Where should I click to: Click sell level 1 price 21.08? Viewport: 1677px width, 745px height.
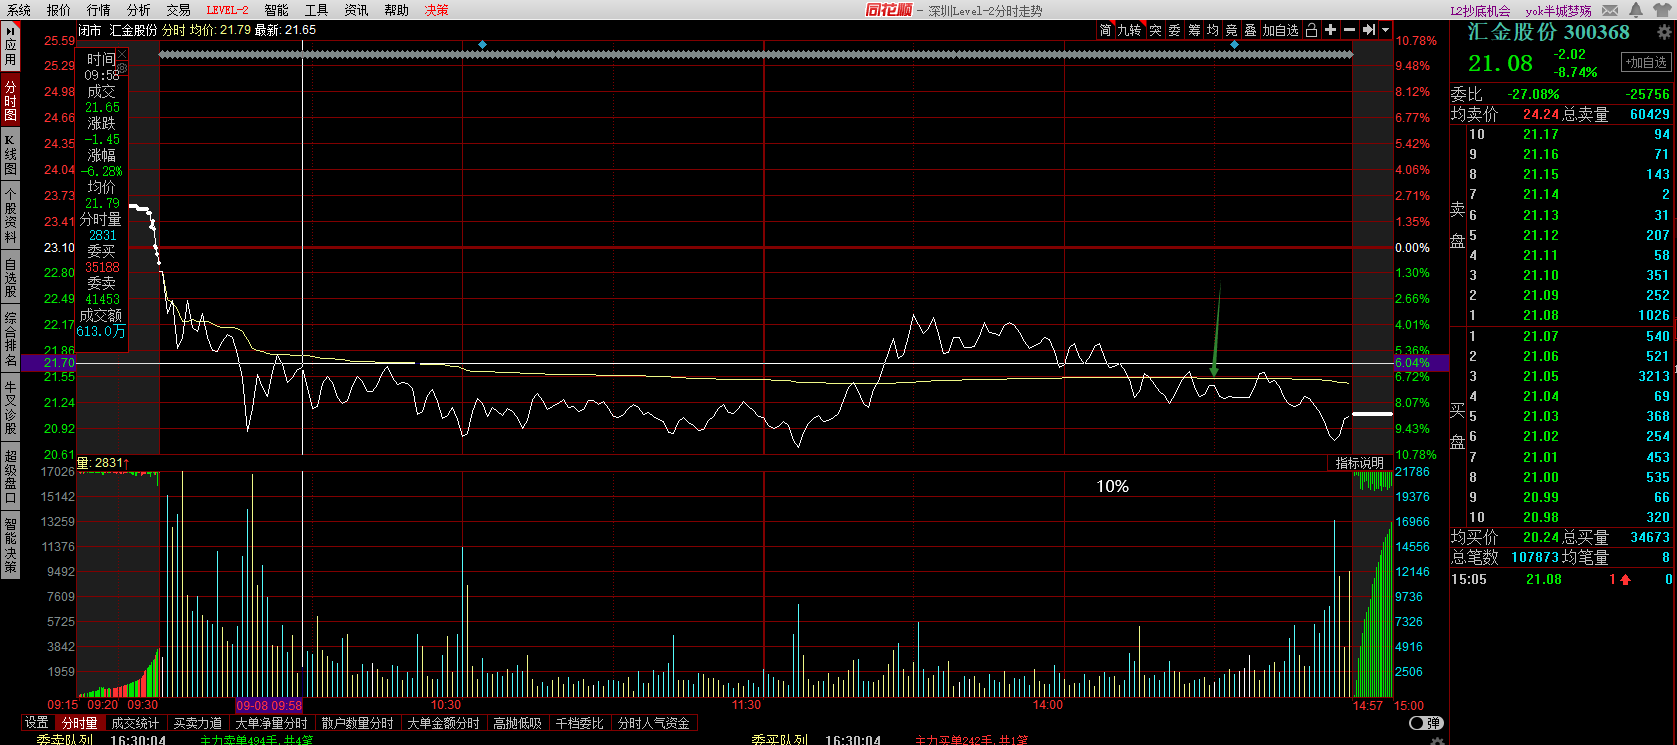click(x=1540, y=316)
